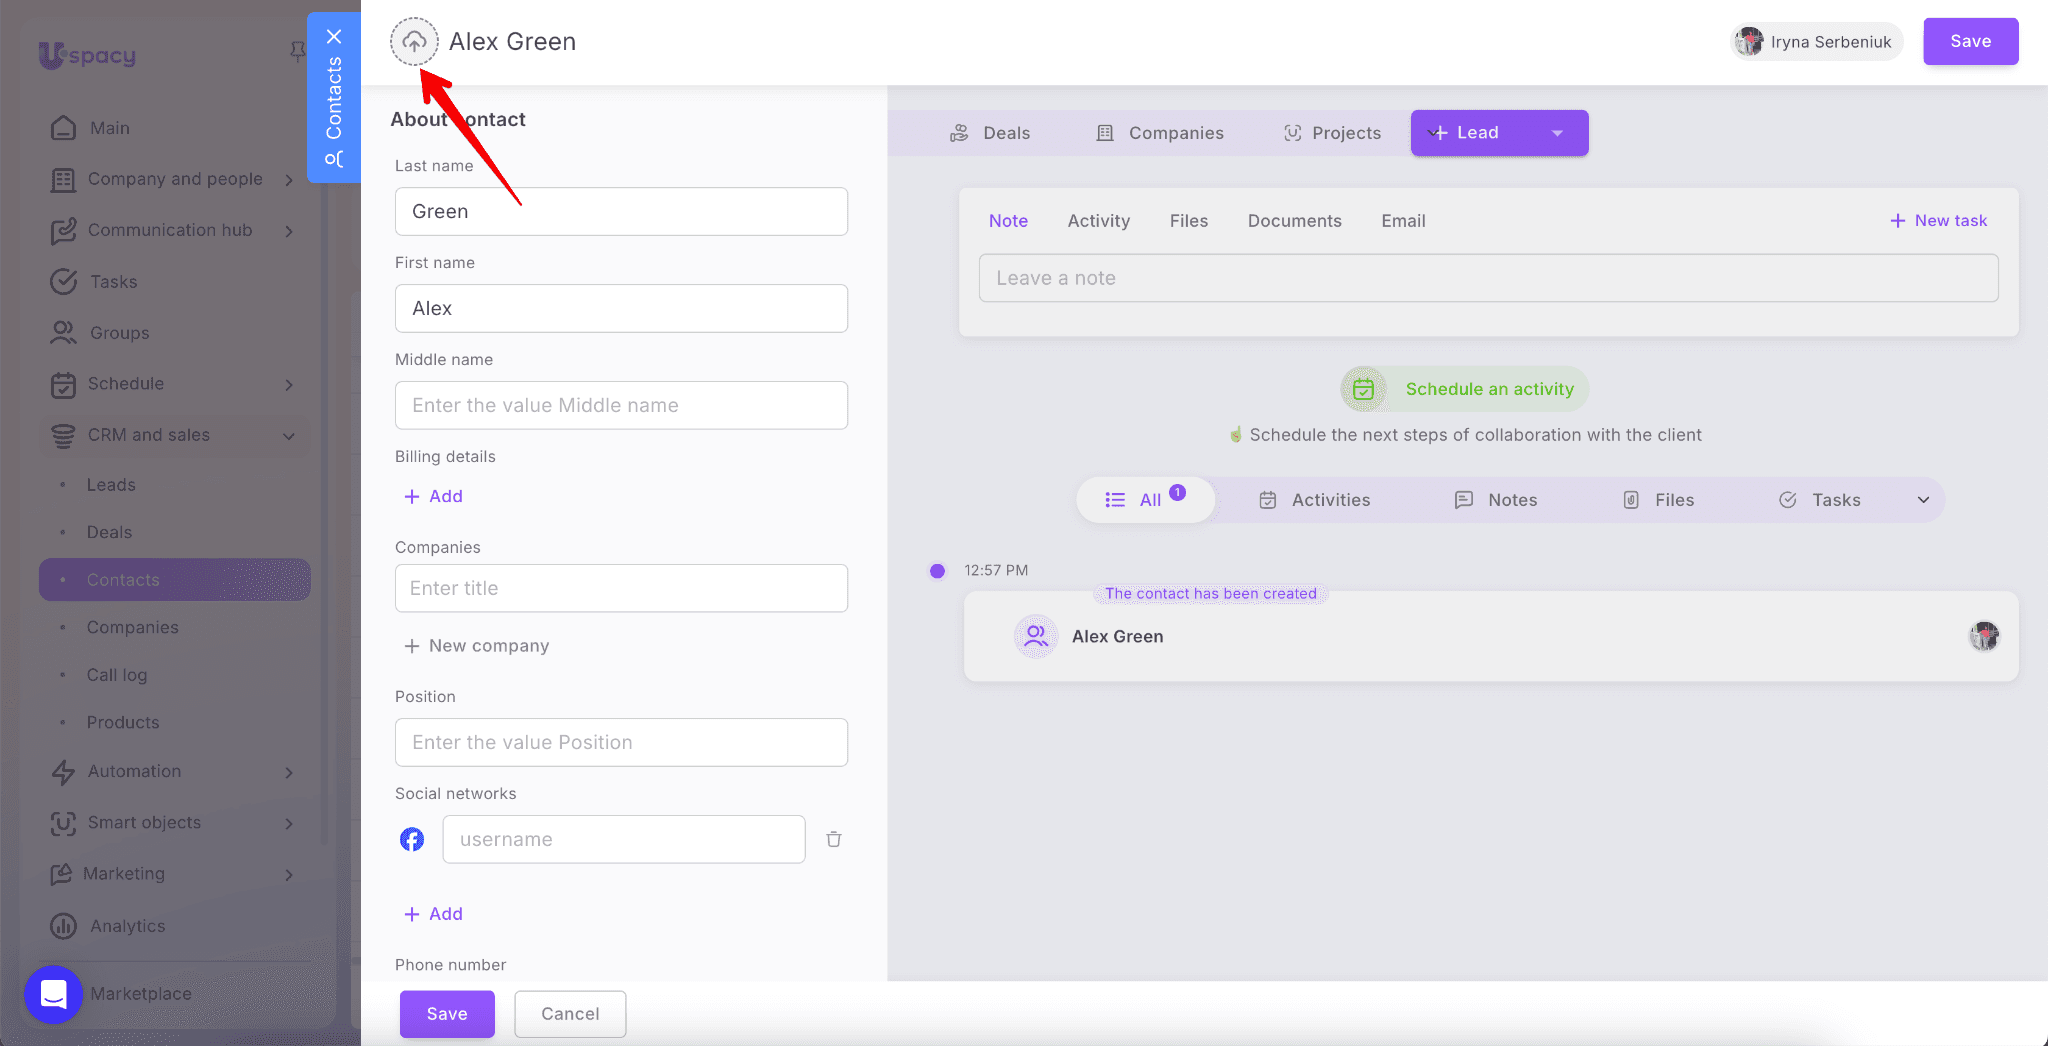Close the Contacts side panel
Viewport: 2048px width, 1046px height.
coord(334,37)
